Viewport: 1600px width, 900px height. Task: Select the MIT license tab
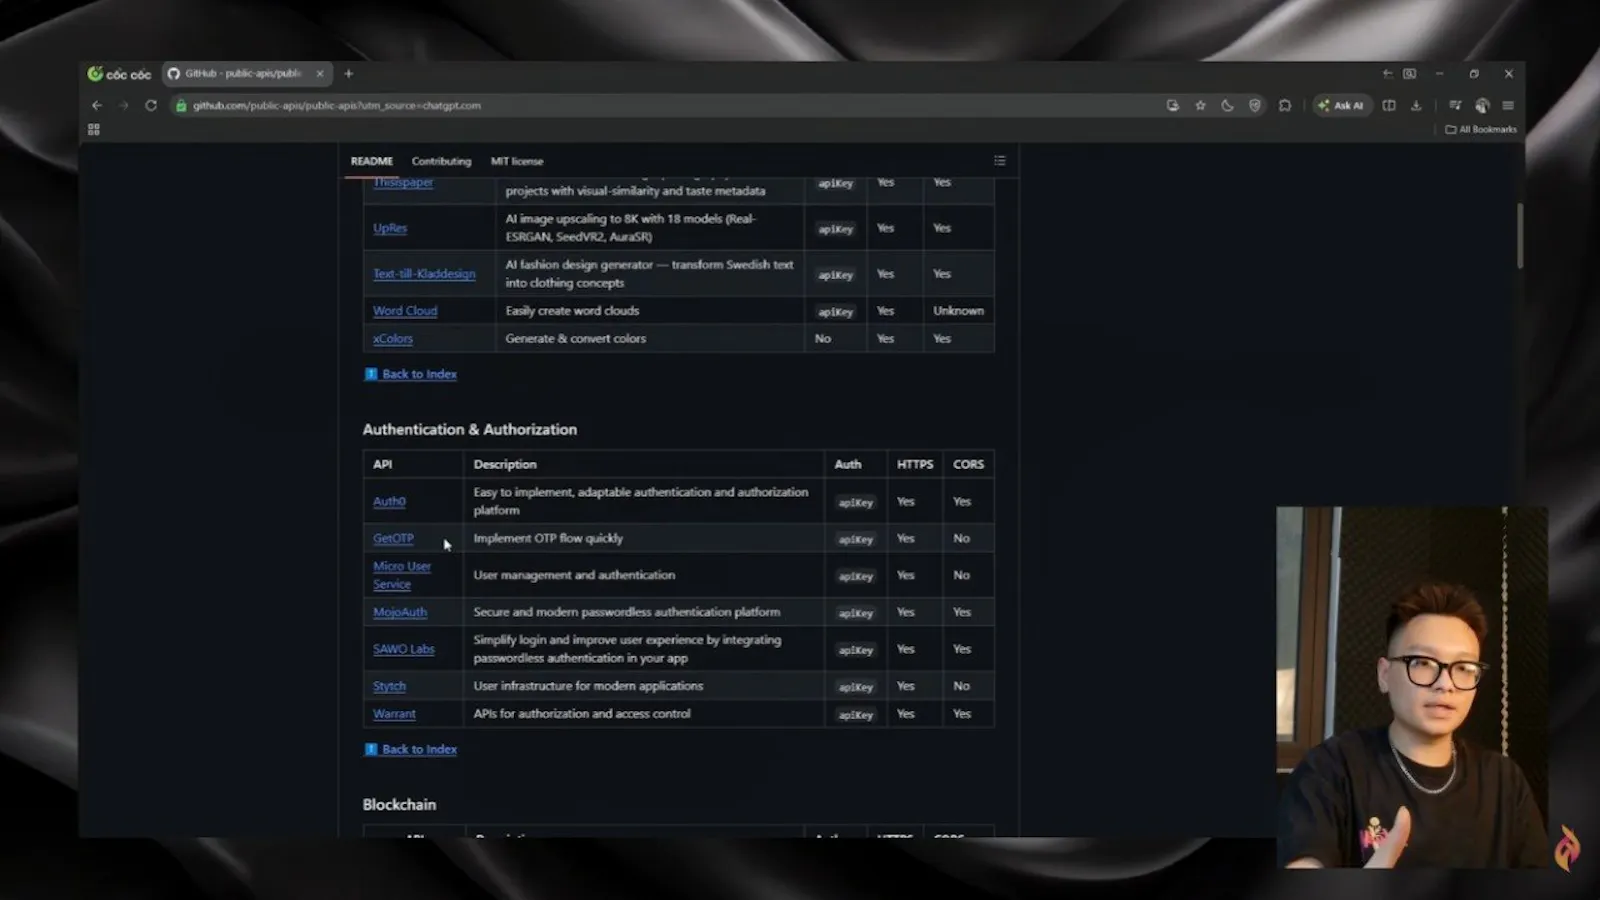pos(517,161)
